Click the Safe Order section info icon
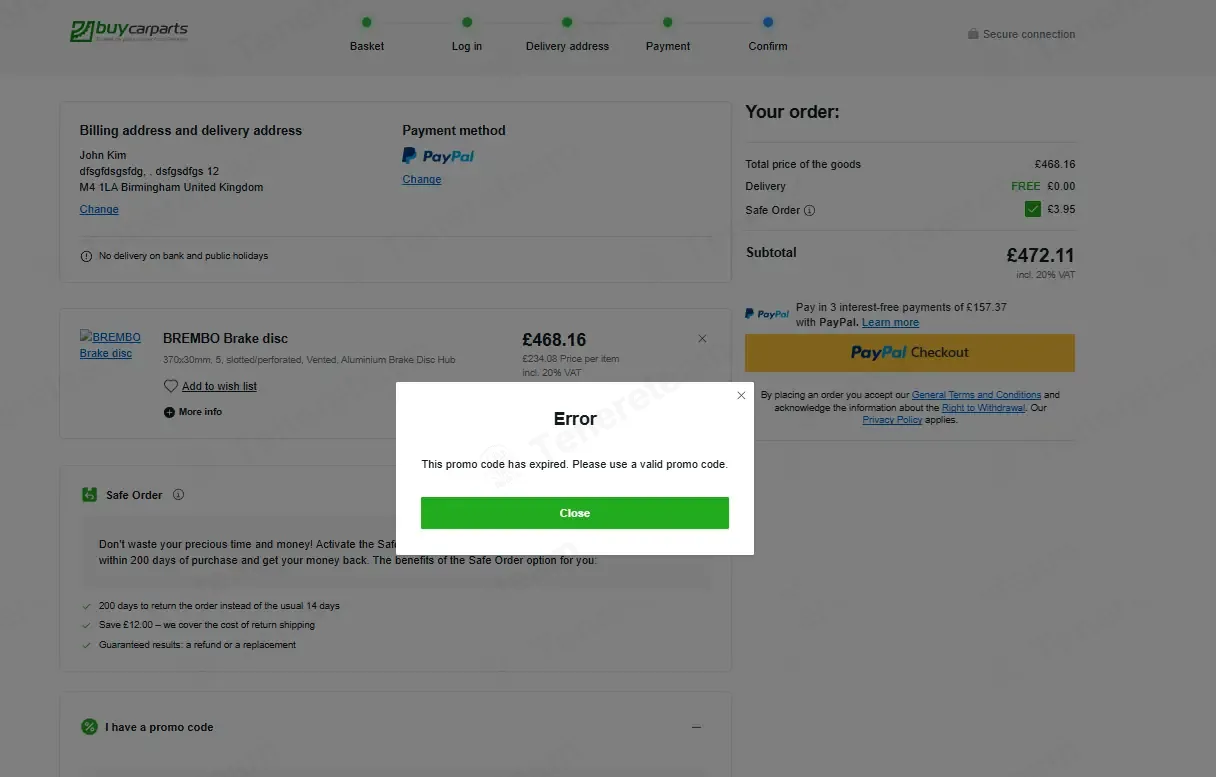The height and width of the screenshot is (777, 1216). tap(179, 494)
